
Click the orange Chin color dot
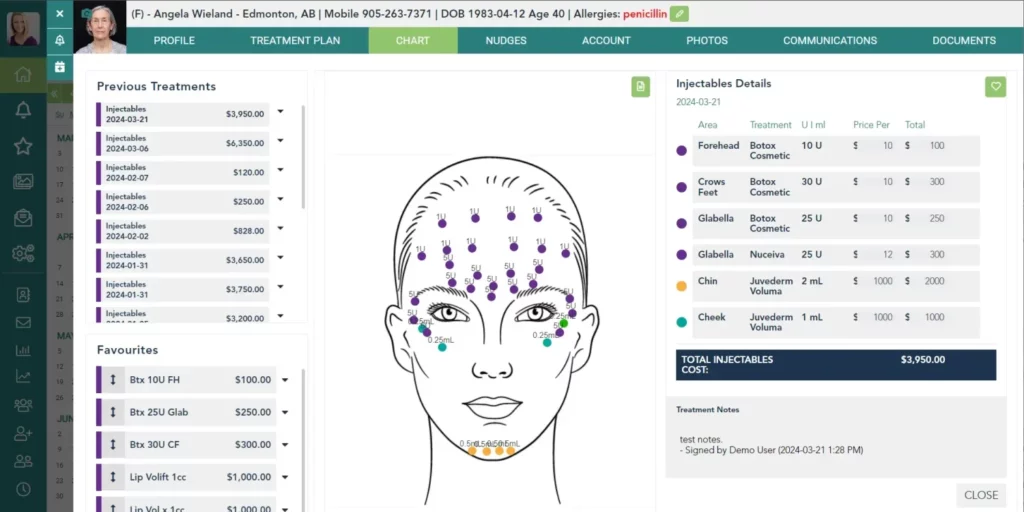681,286
